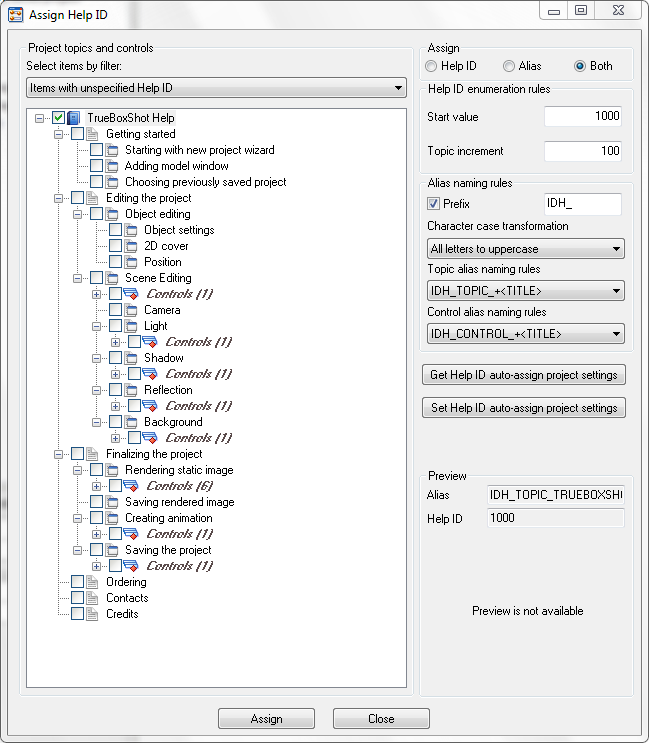Click the Contacts page icon
This screenshot has height=743, width=649.
[92, 598]
